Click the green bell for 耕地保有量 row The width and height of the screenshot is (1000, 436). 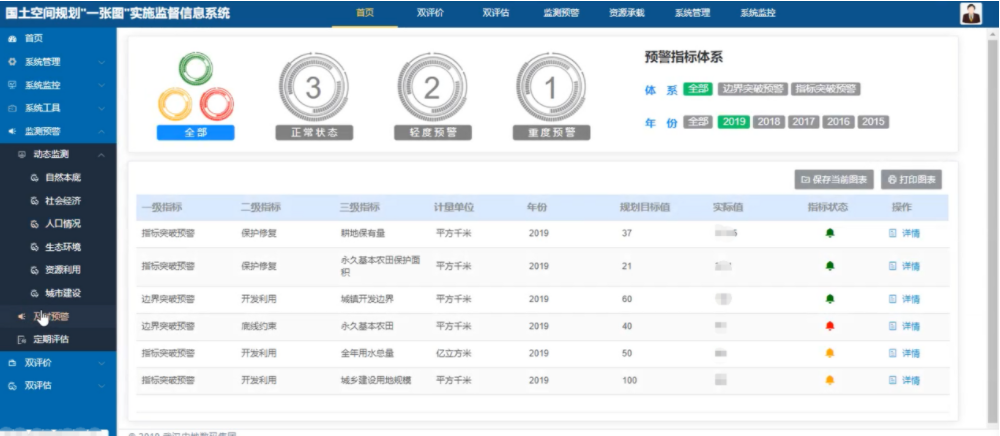(x=830, y=233)
